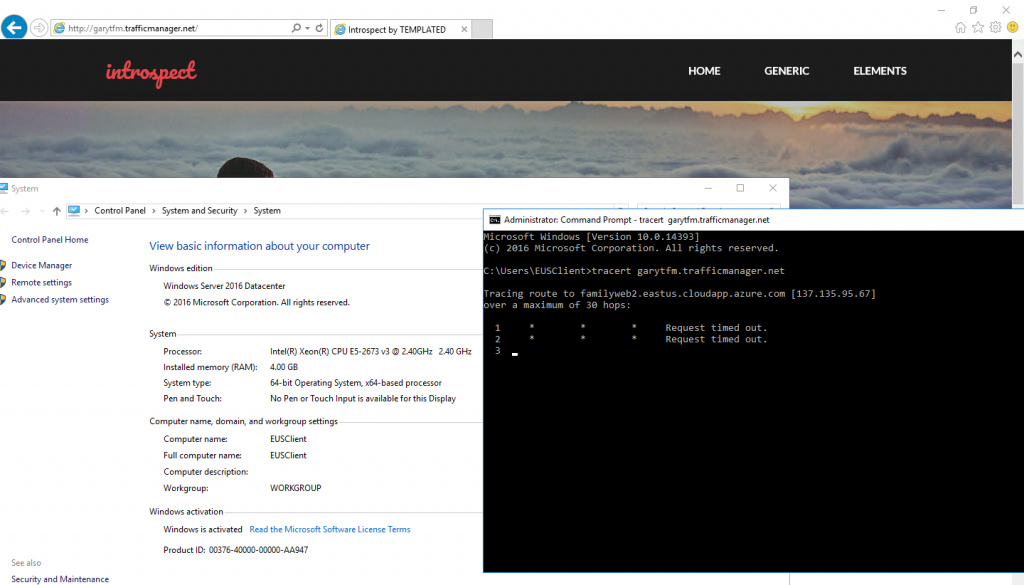Select the System breadcrumb item

pyautogui.click(x=267, y=210)
